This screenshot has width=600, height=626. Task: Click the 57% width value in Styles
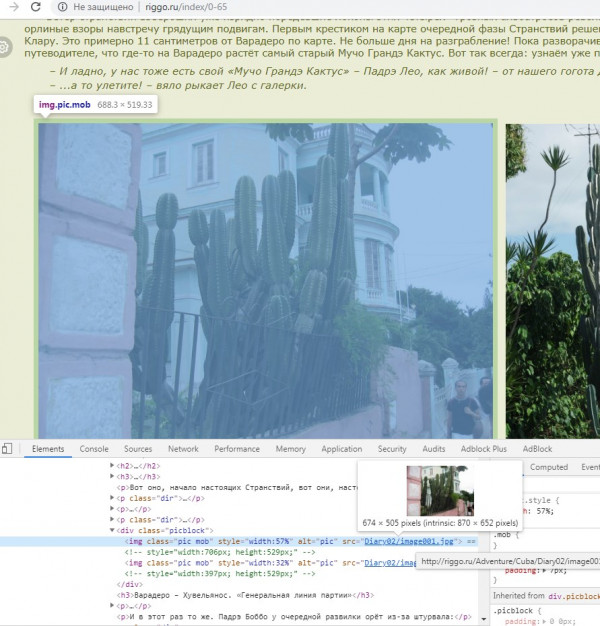tap(545, 511)
